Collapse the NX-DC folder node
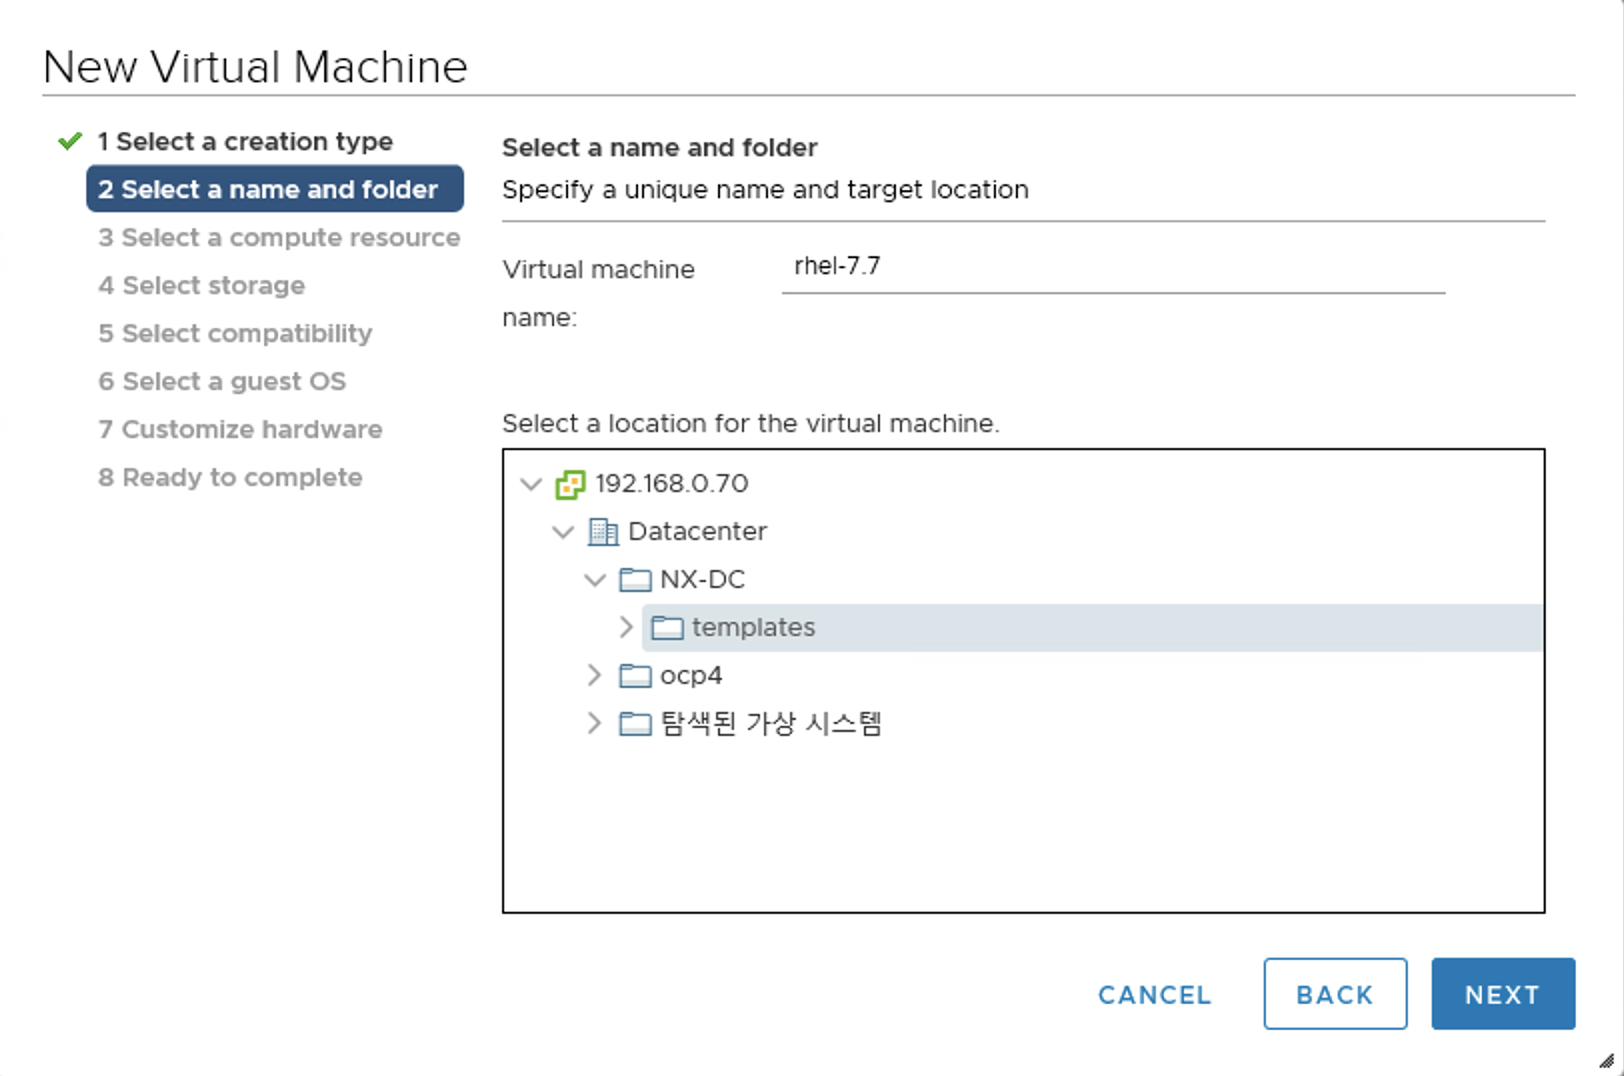 tap(595, 580)
